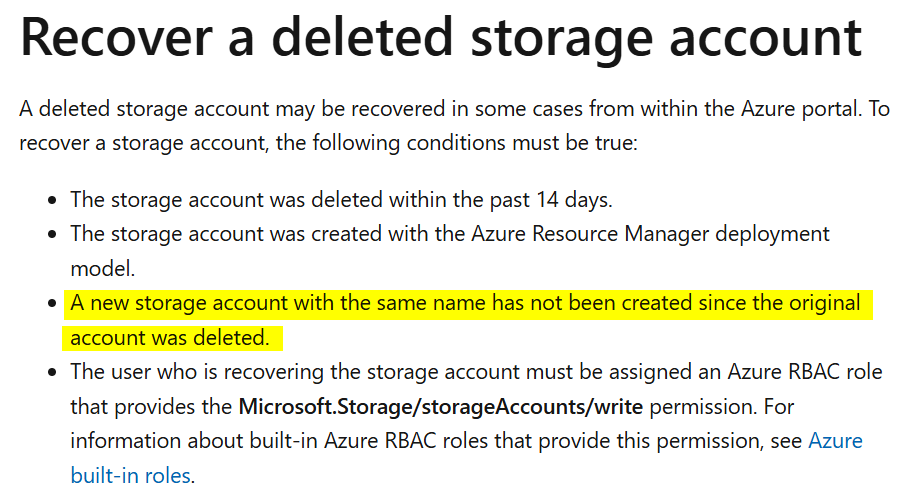The width and height of the screenshot is (916, 504).
Task: Click the bullet item mentioning past 14 days
Action: (x=341, y=199)
